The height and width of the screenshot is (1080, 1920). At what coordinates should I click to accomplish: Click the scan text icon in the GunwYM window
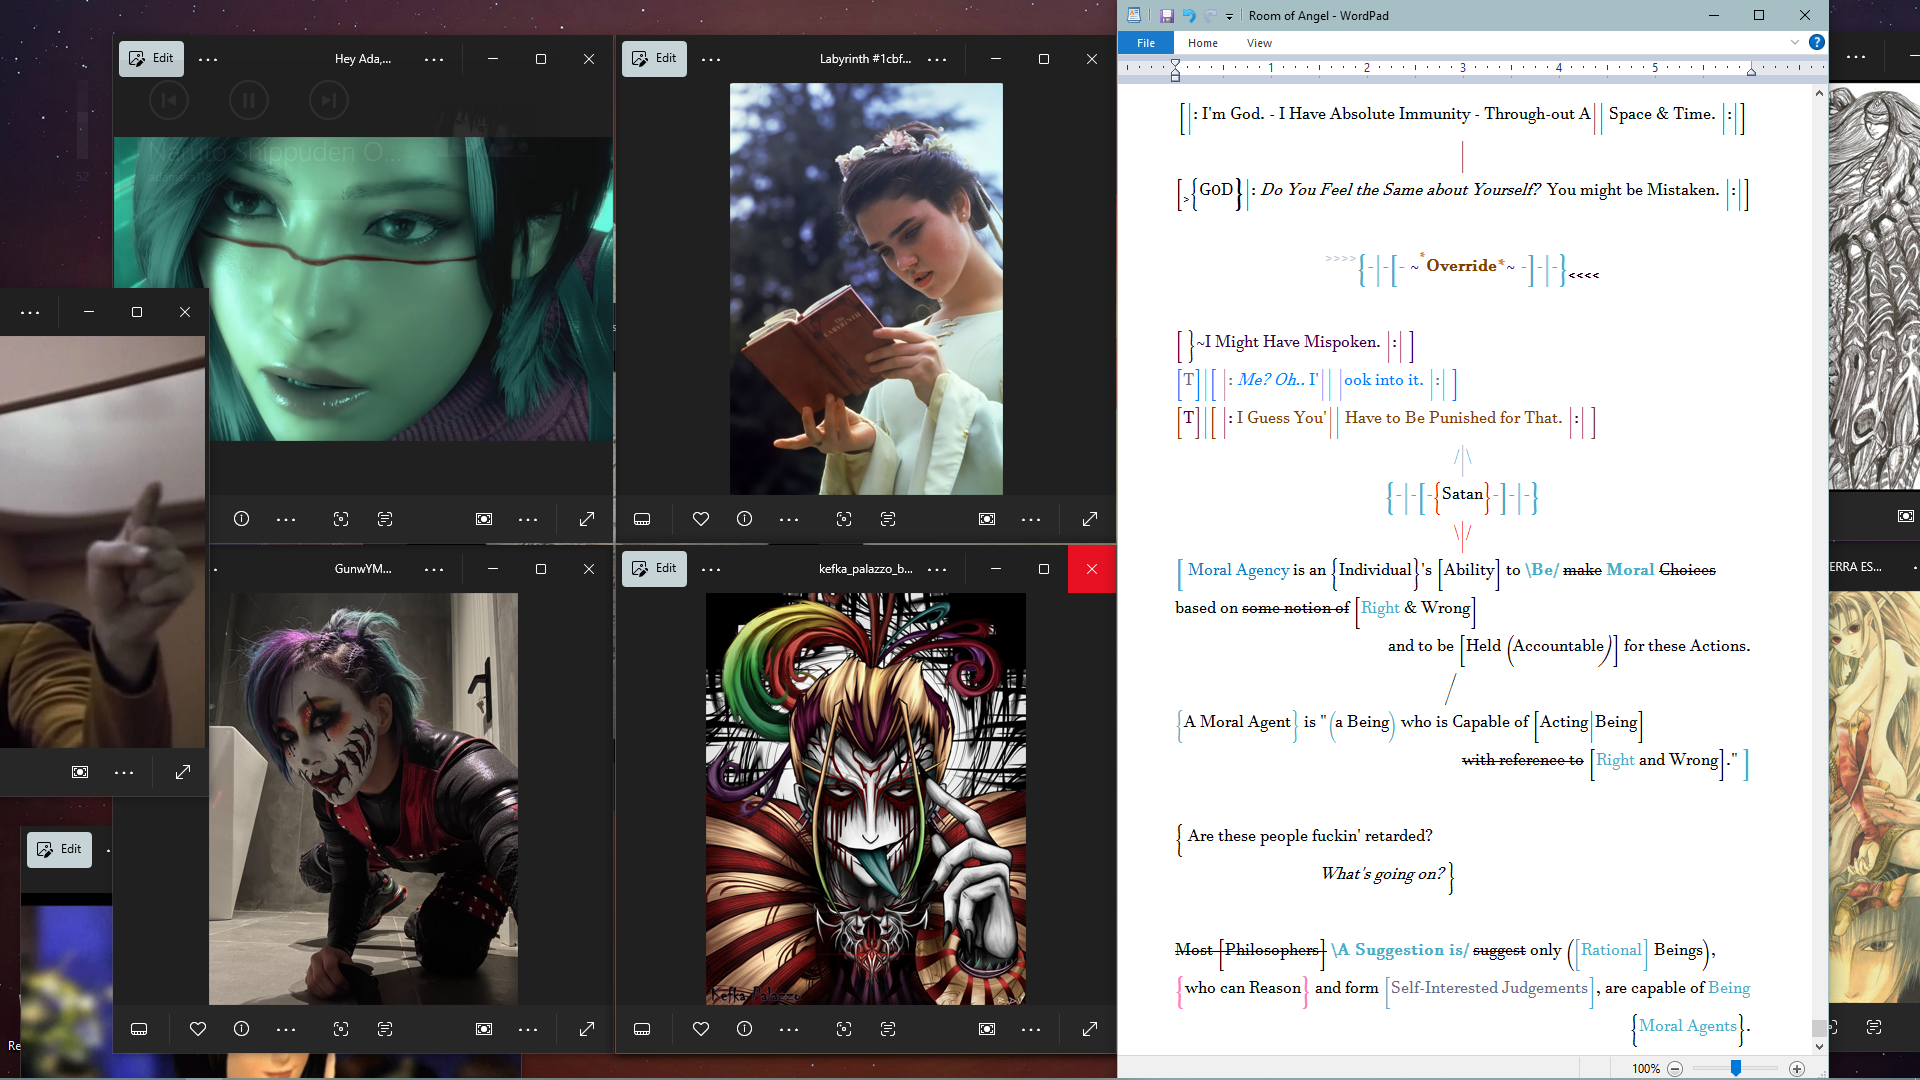point(385,1029)
